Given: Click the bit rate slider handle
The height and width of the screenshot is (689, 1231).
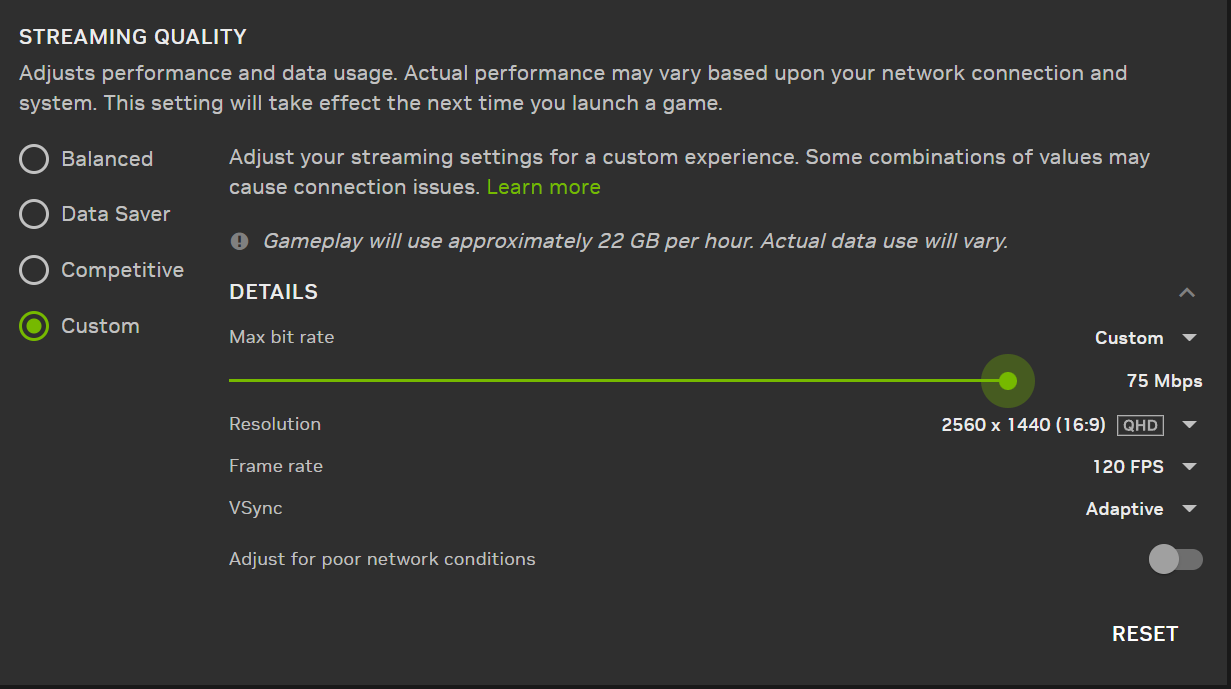Looking at the screenshot, I should coord(1007,381).
